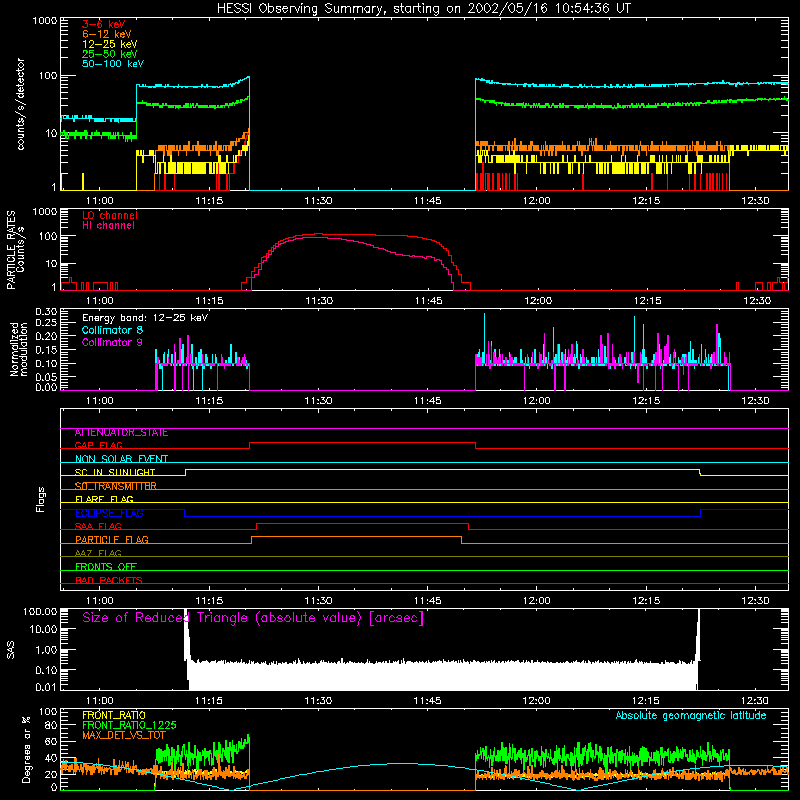Image resolution: width=800 pixels, height=800 pixels.
Task: Click the 11:30 time label below the Flags panel
Action: (x=318, y=601)
